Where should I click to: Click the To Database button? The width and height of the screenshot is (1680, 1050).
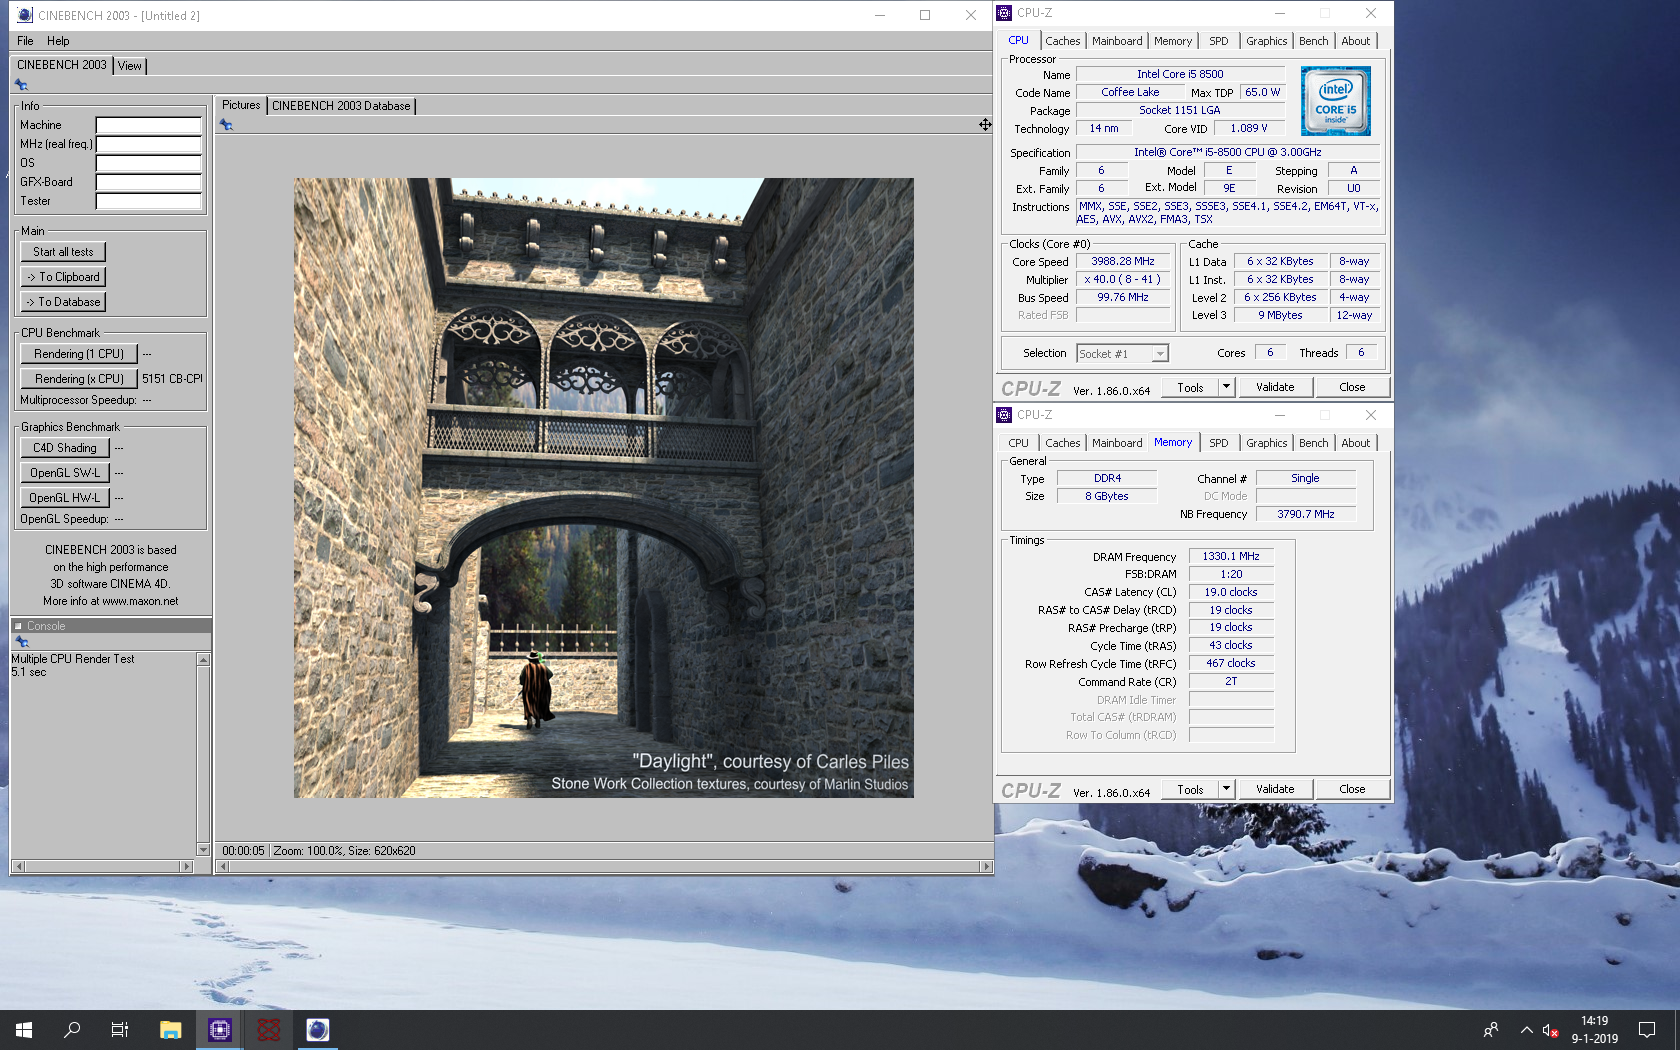click(63, 302)
